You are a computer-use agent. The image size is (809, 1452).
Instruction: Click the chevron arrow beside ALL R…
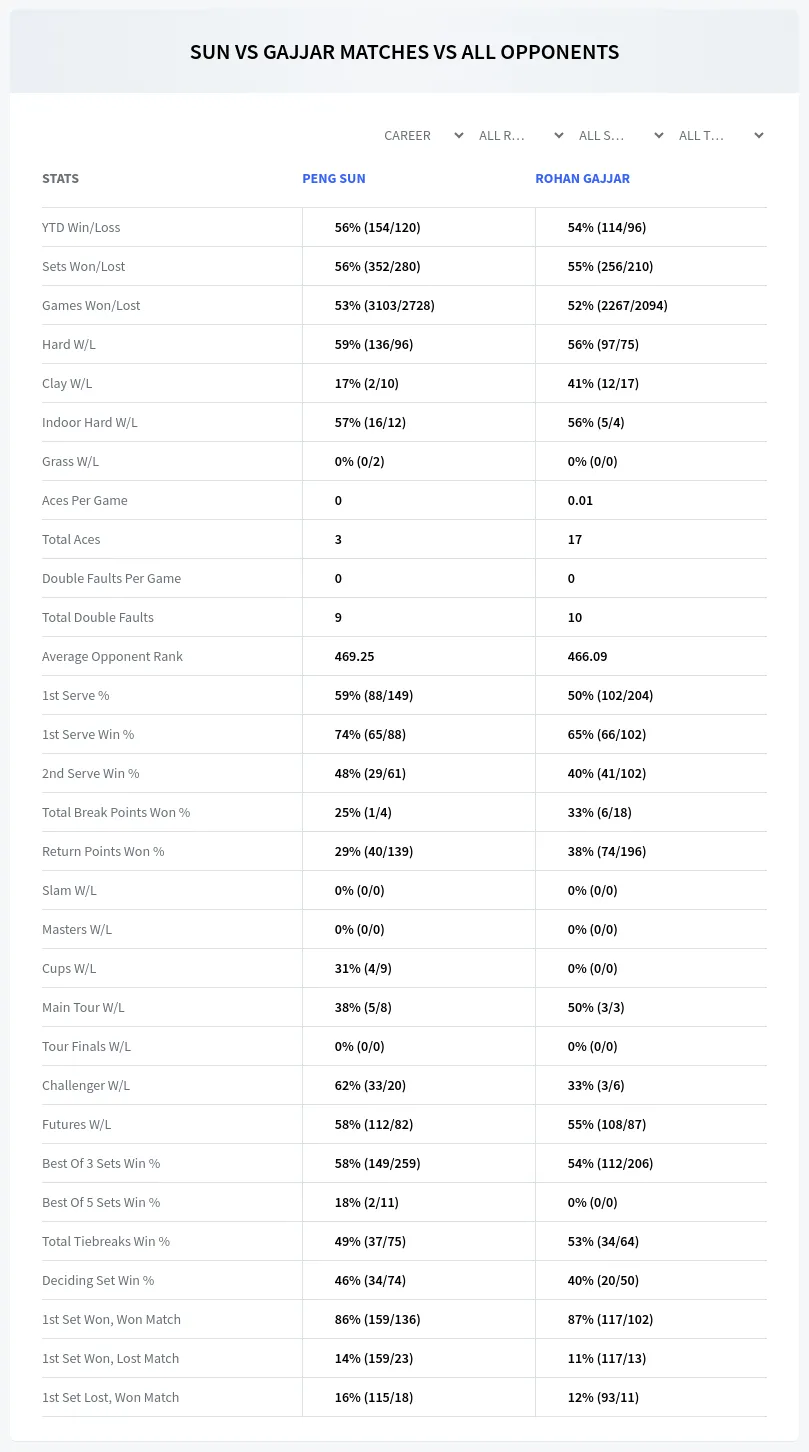(x=559, y=135)
